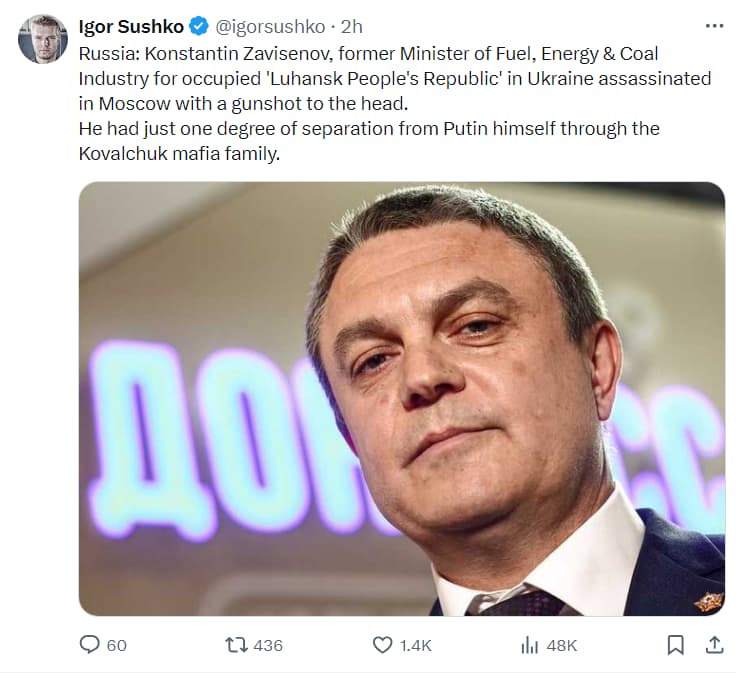Image resolution: width=736 pixels, height=673 pixels.
Task: Click the 60 replies count
Action: point(116,645)
